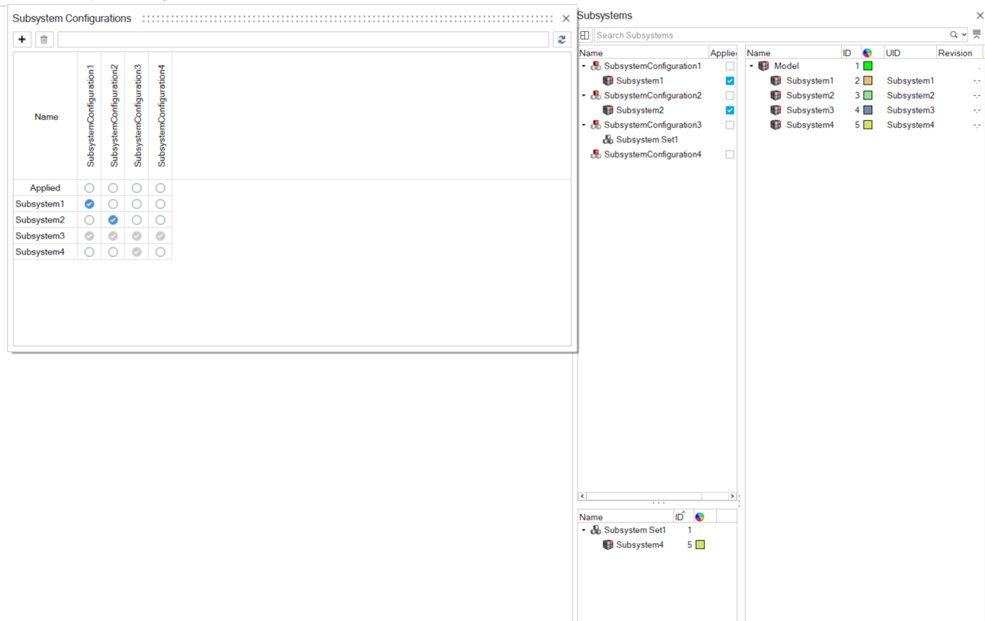This screenshot has height=621, width=985.
Task: Collapse the Model tree node
Action: pos(751,66)
